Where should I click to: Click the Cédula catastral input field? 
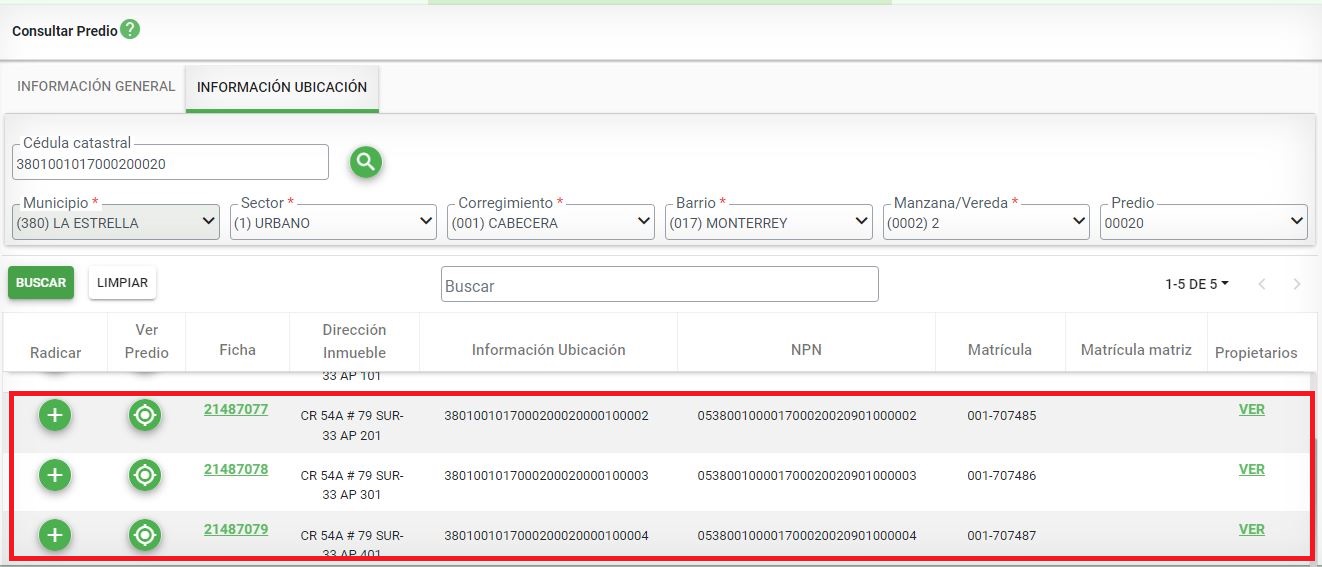point(170,164)
